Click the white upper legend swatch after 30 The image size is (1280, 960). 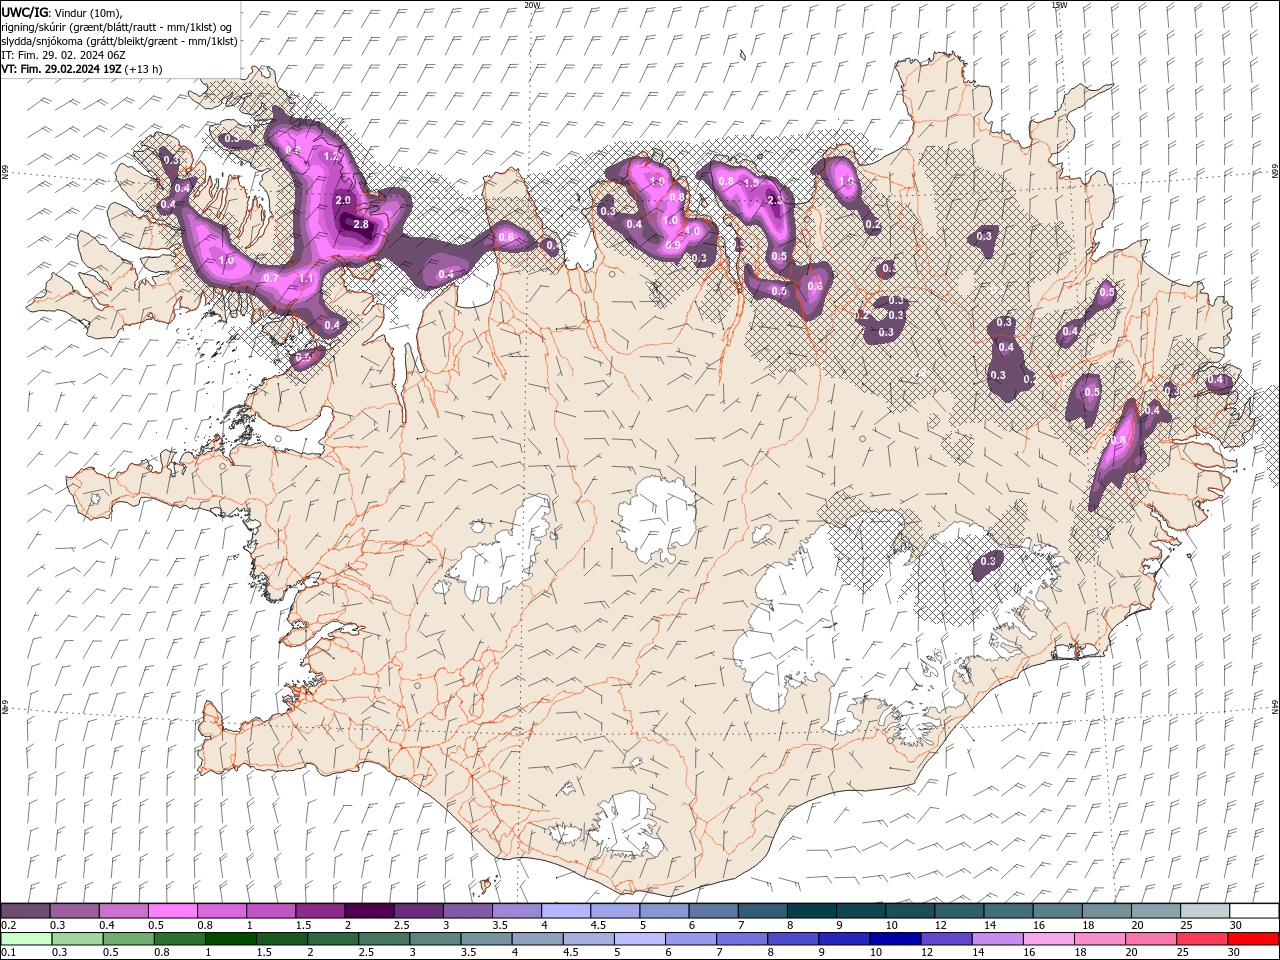pos(1254,911)
